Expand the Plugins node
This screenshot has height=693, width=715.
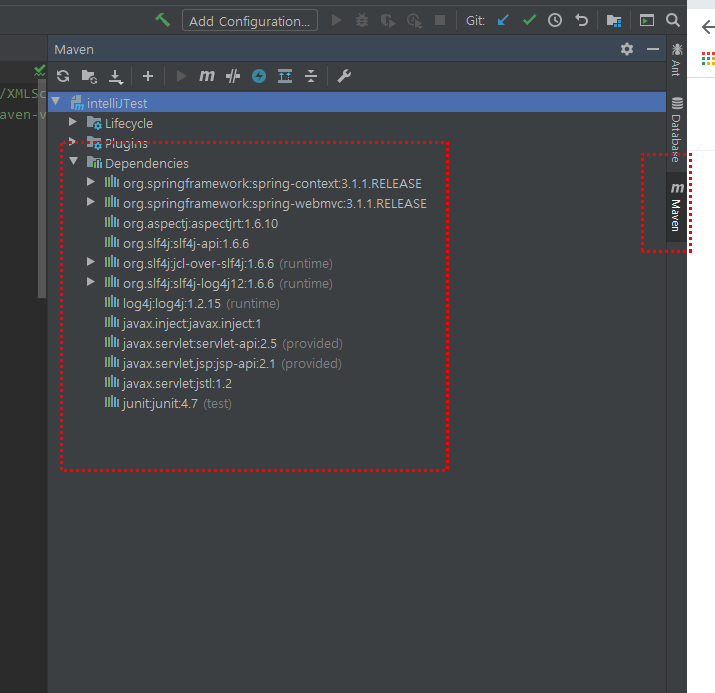72,140
